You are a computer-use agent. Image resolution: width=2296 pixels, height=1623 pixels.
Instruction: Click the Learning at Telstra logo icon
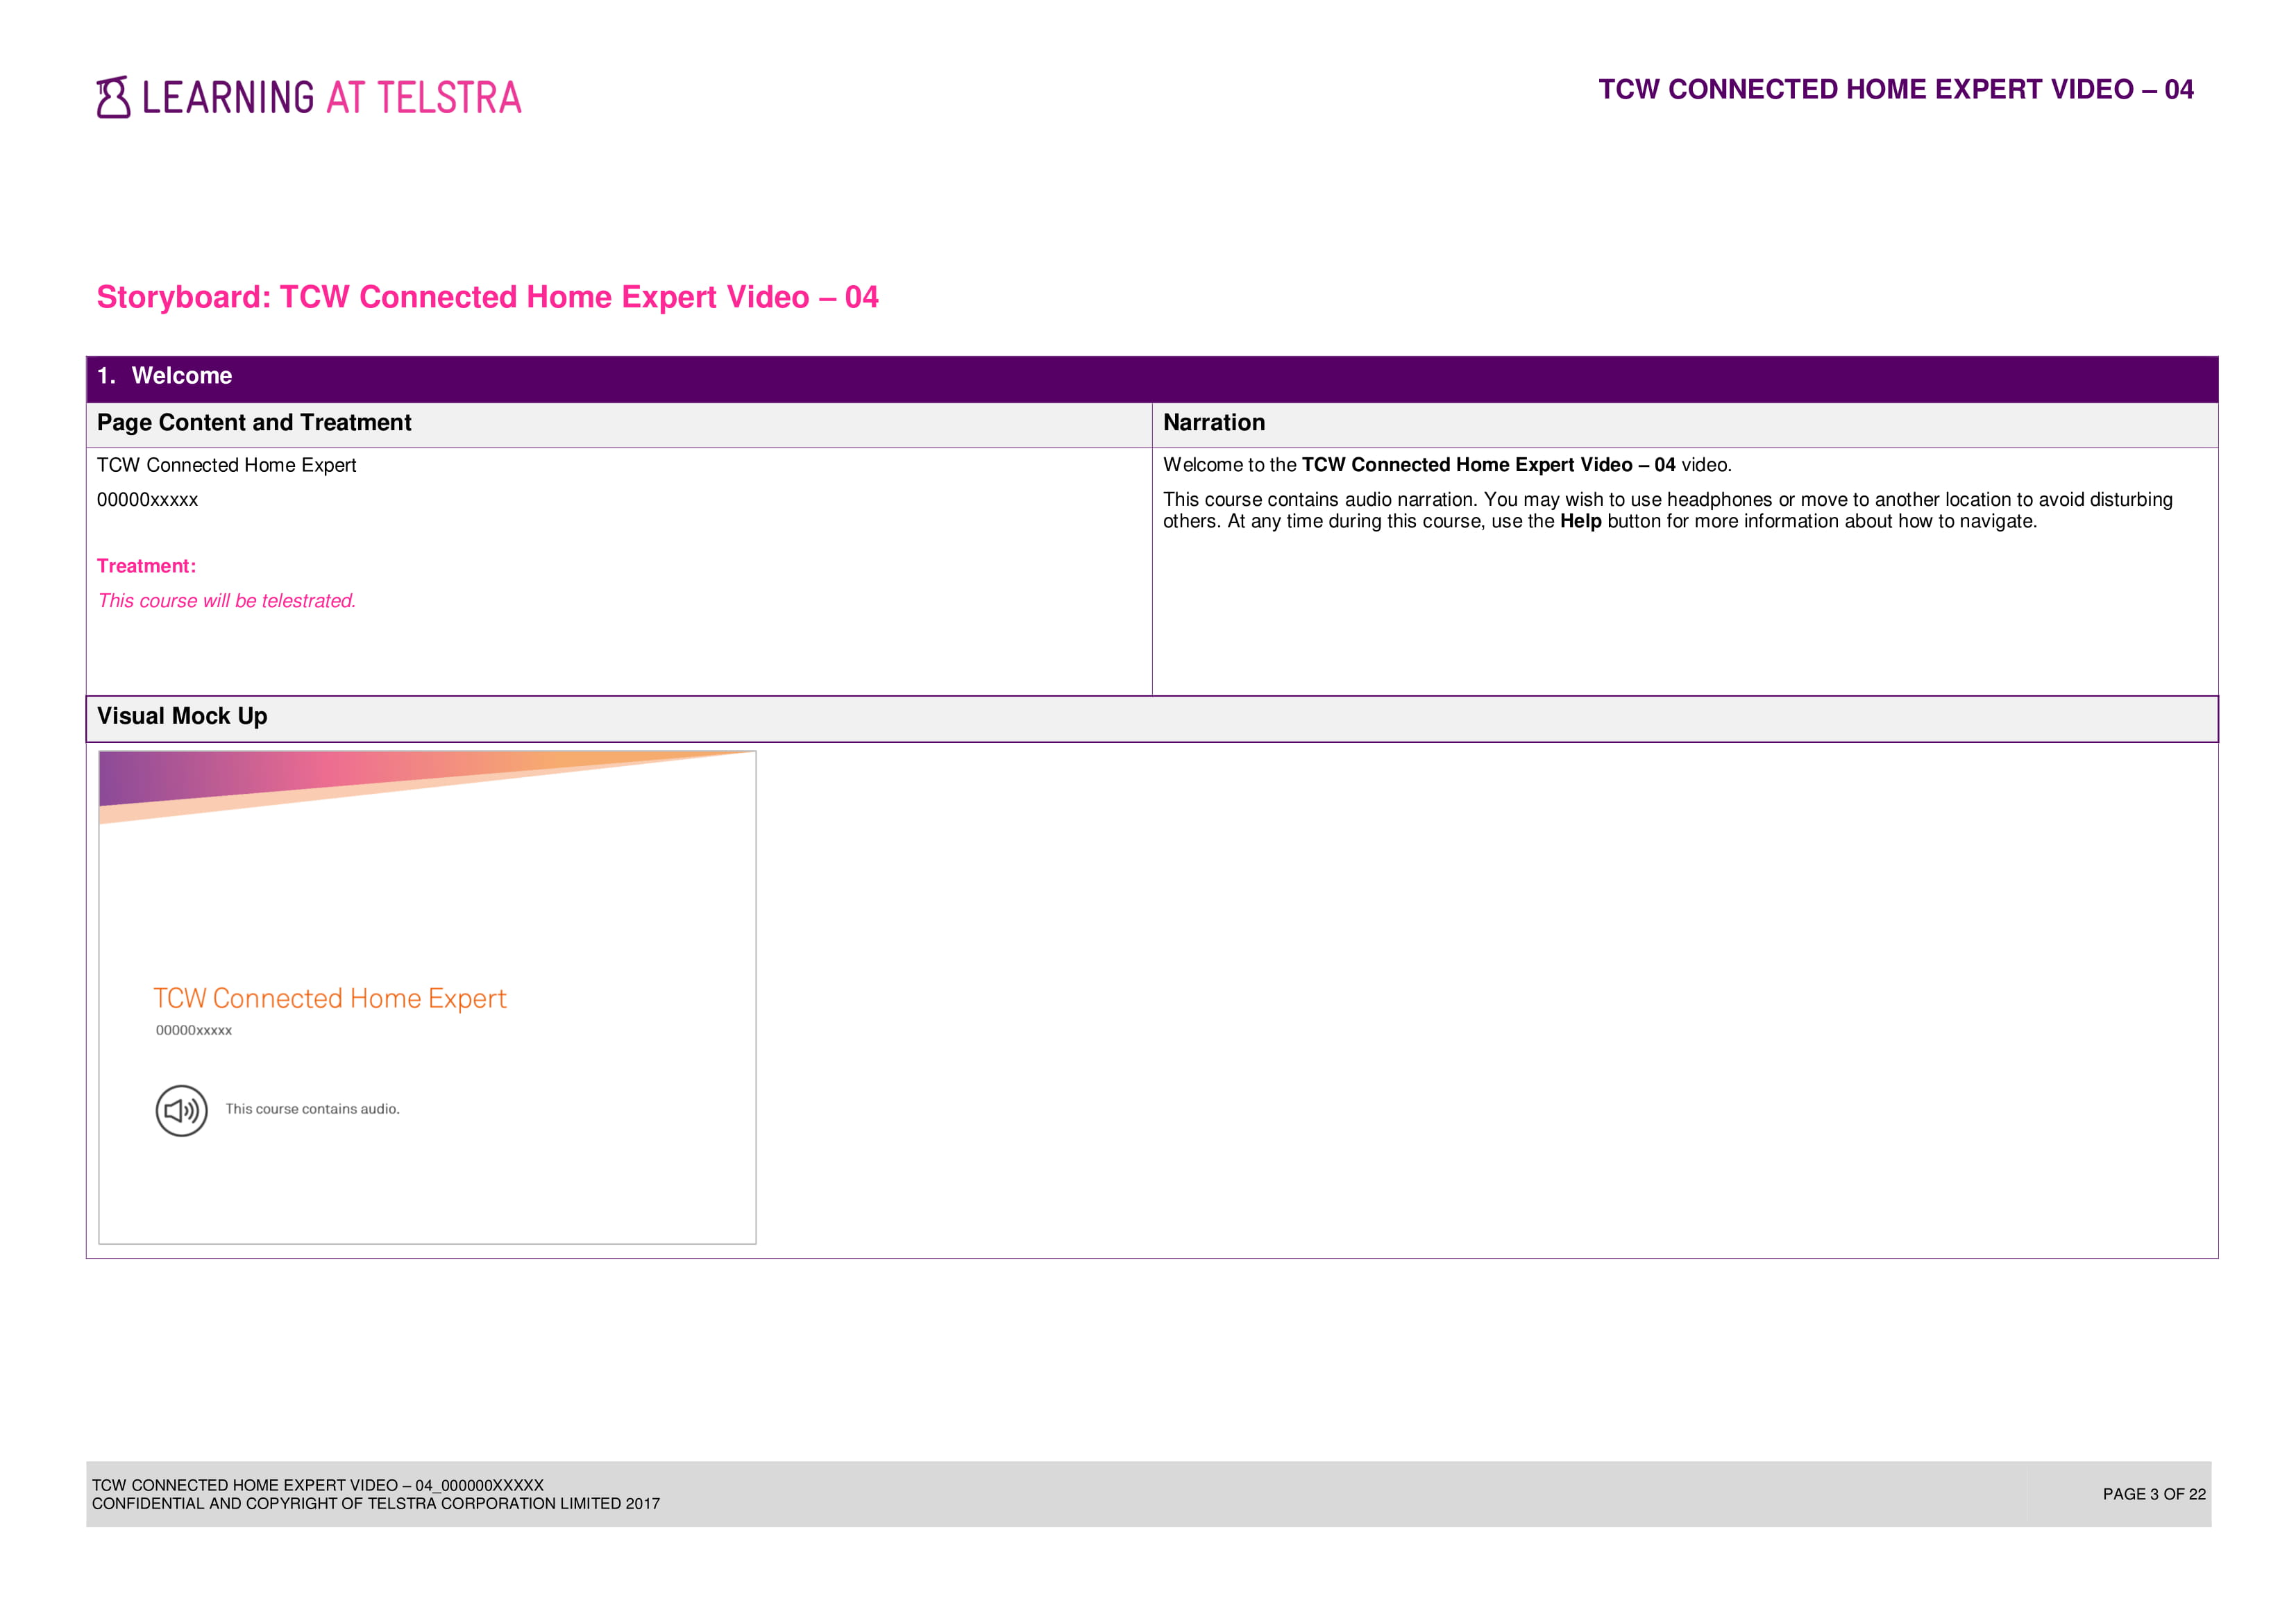[x=113, y=97]
